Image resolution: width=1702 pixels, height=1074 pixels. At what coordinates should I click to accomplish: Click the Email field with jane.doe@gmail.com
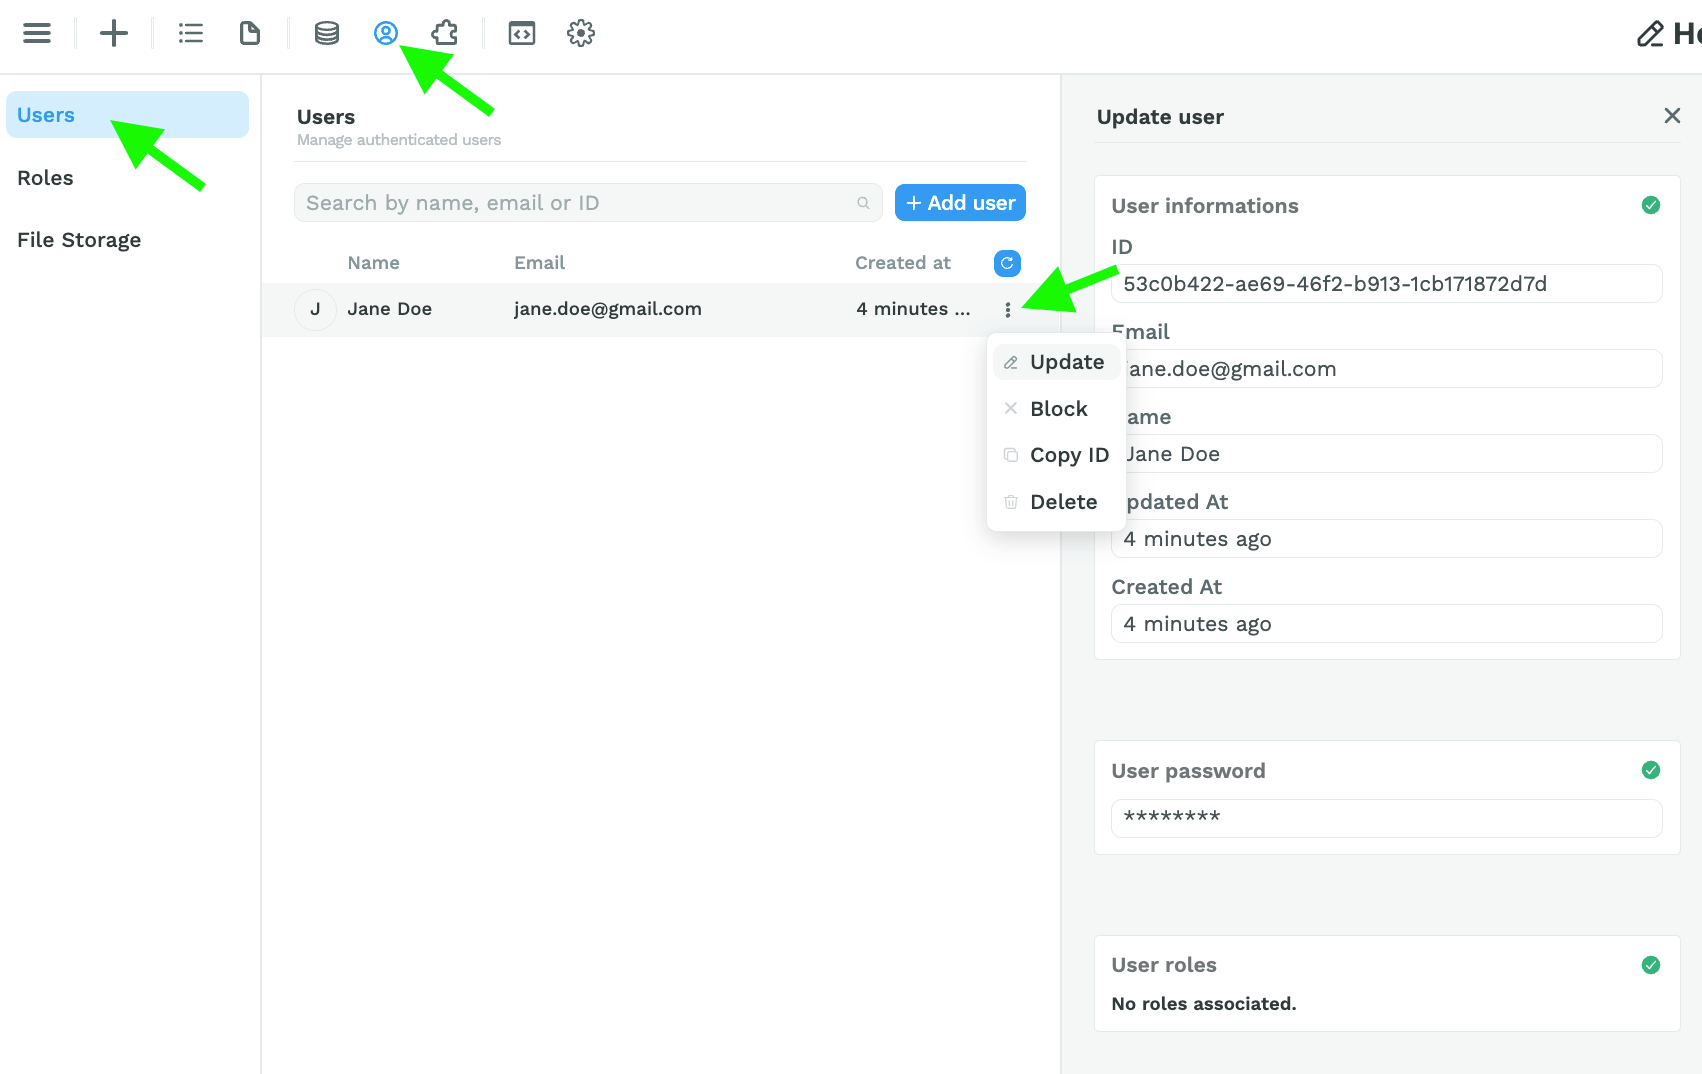coord(1386,369)
